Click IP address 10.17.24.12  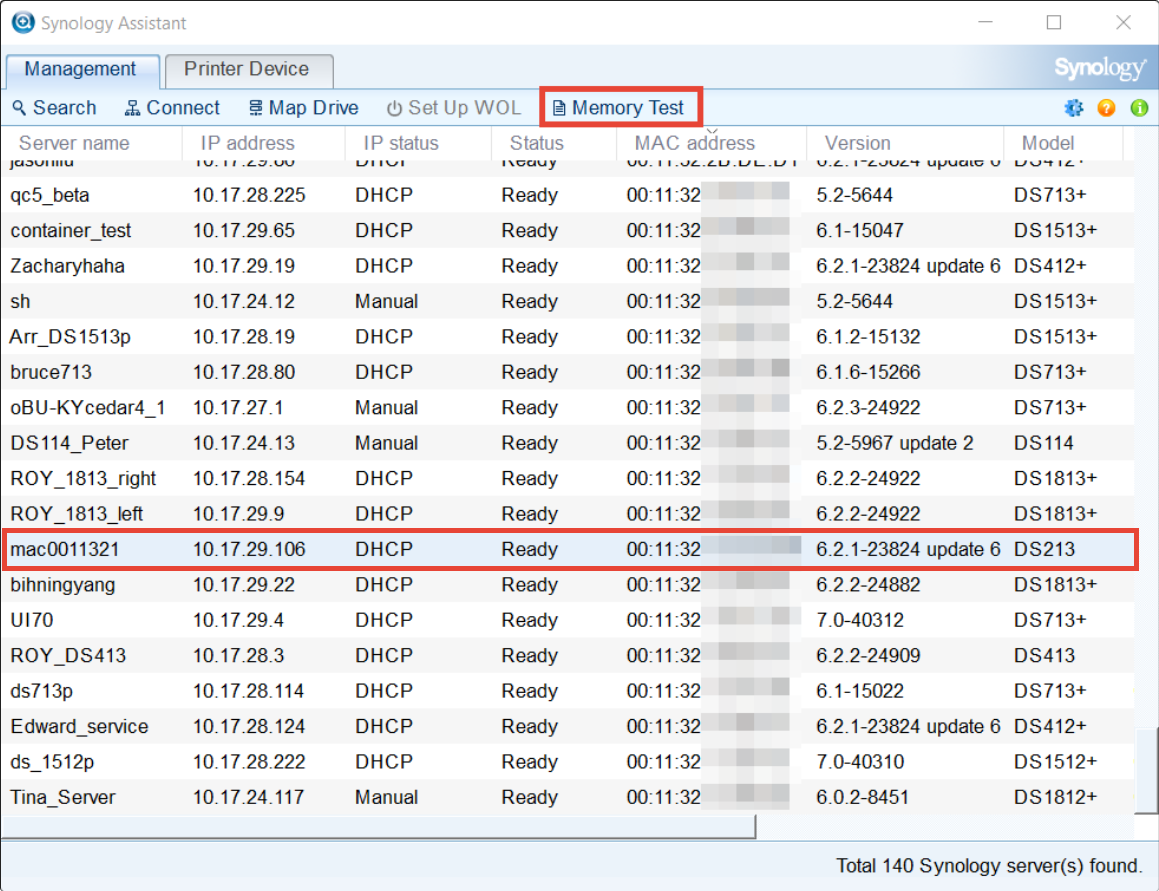244,302
